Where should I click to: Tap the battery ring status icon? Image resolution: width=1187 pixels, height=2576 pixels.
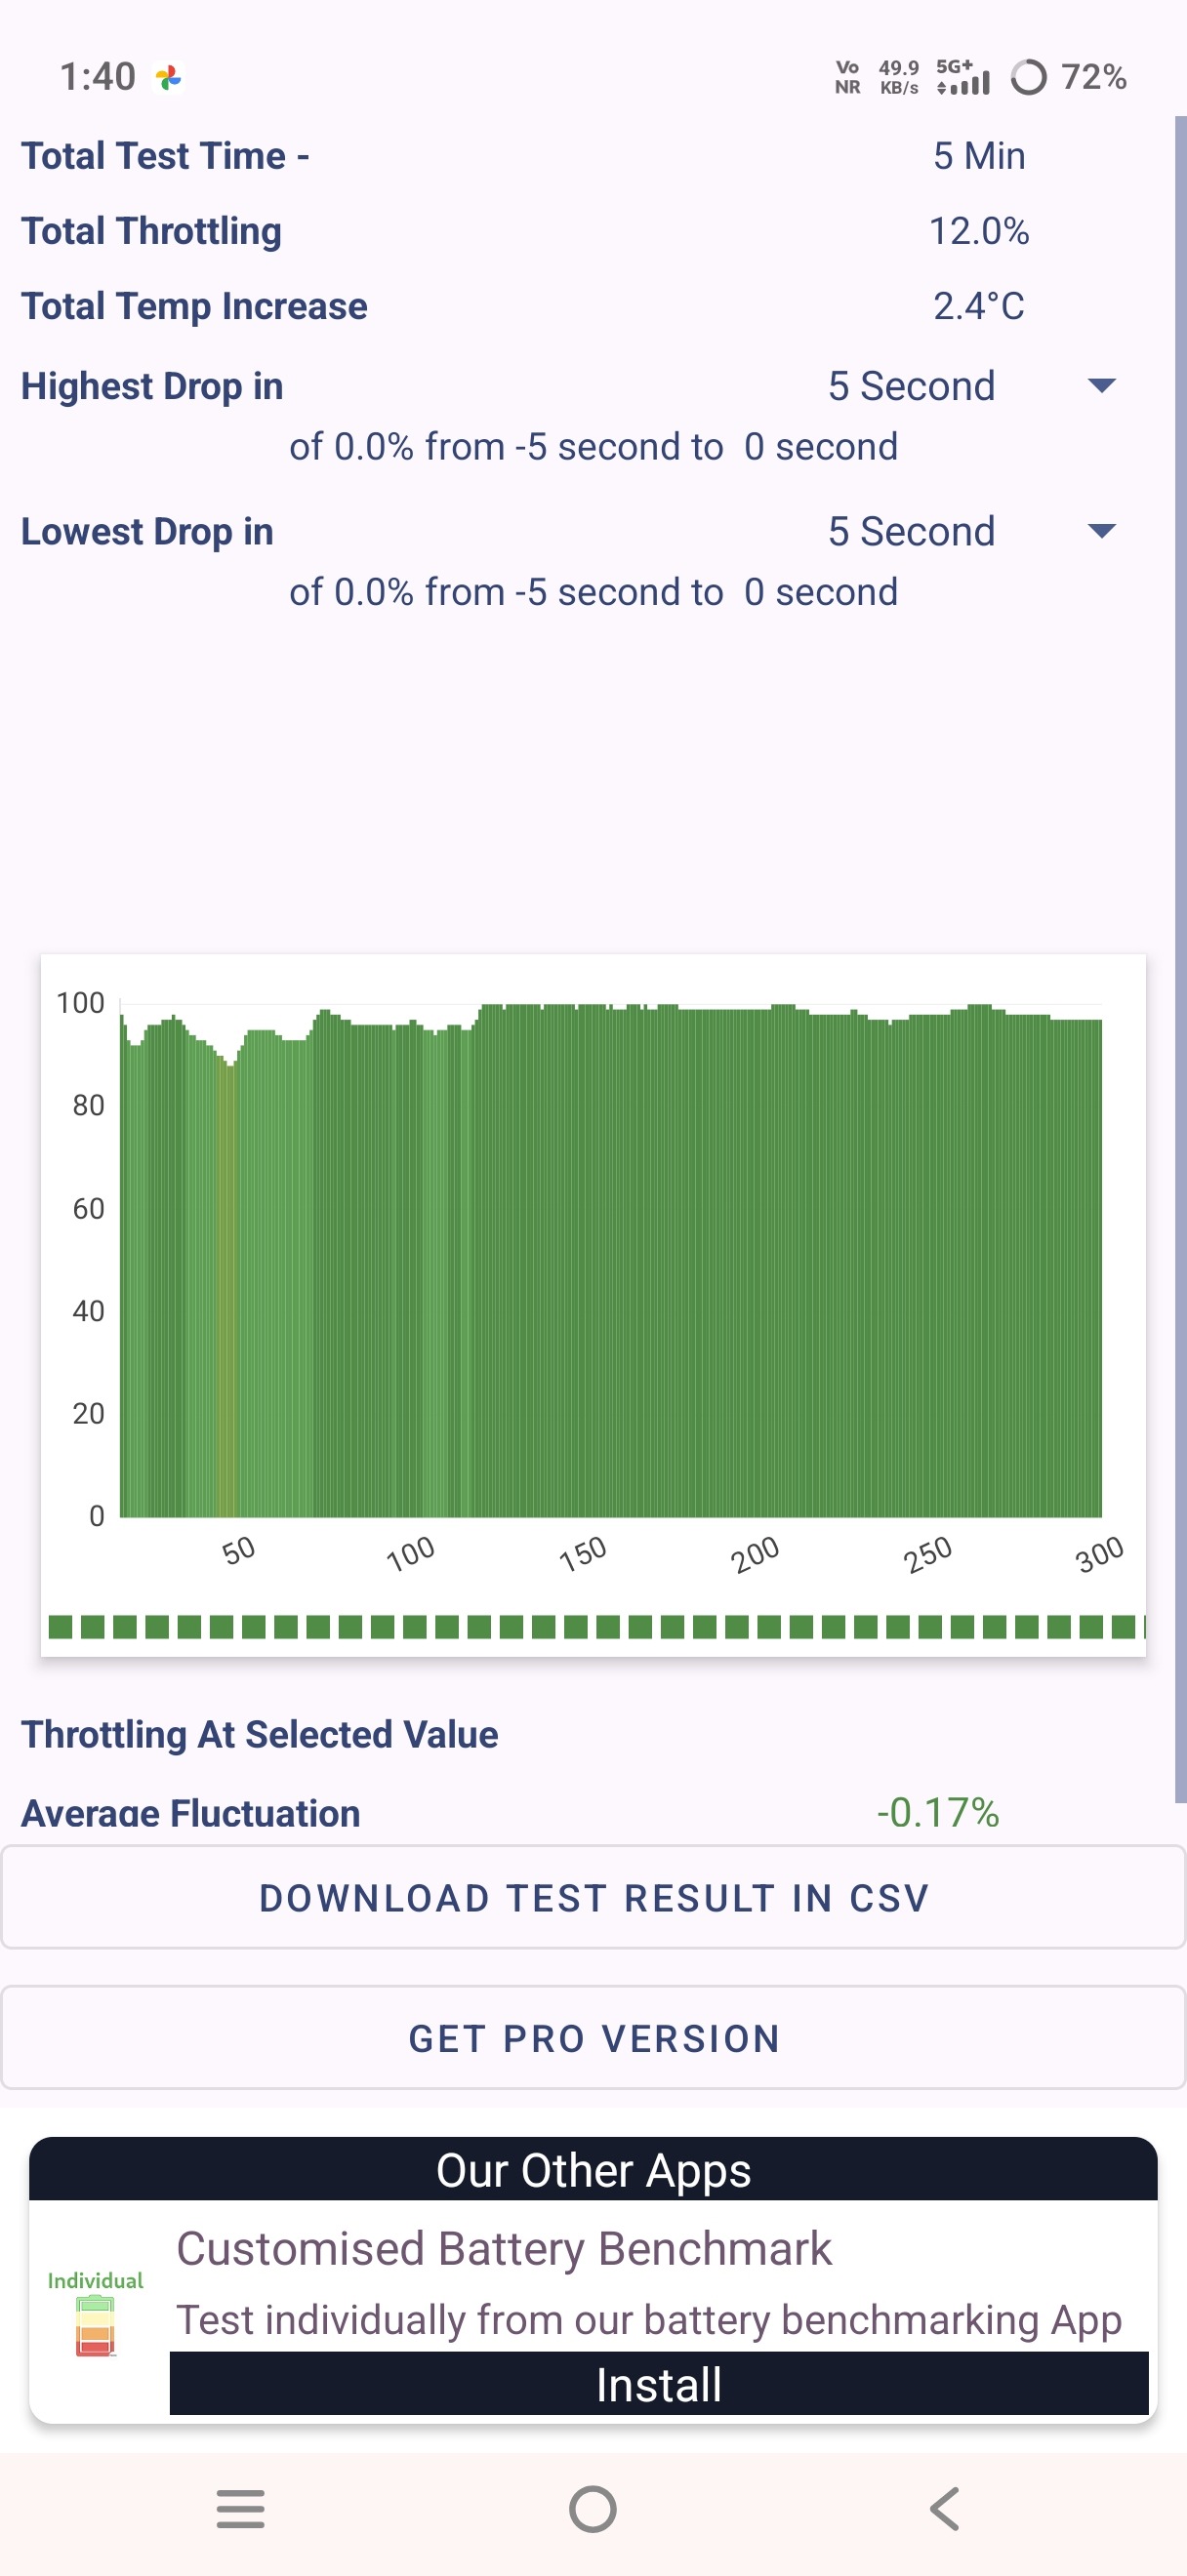[x=1028, y=77]
